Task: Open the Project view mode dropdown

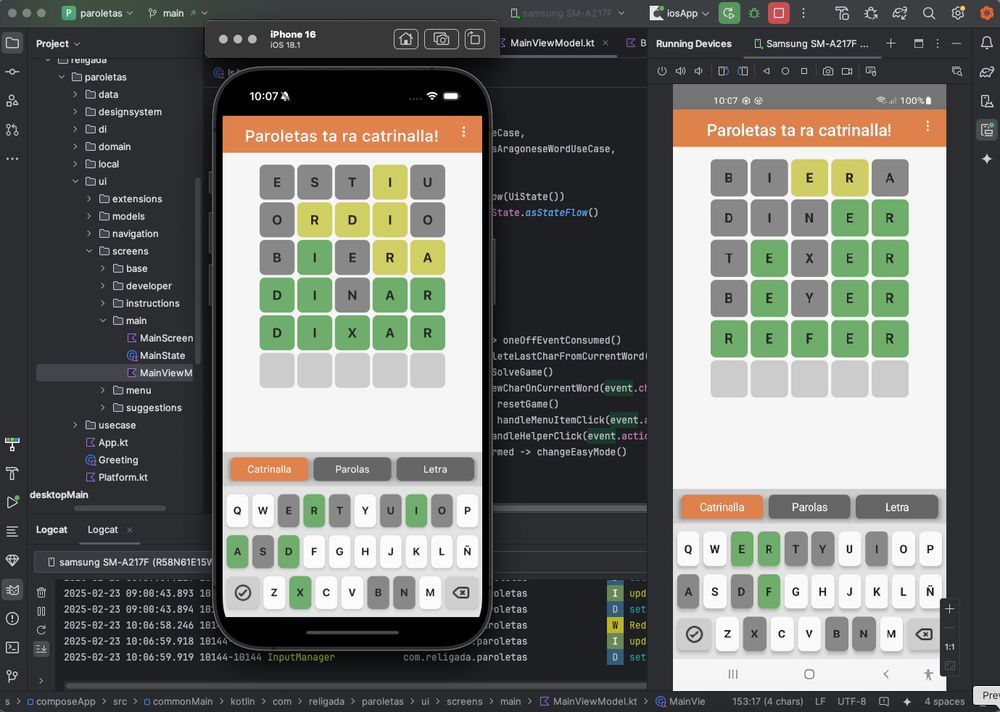Action: point(57,43)
